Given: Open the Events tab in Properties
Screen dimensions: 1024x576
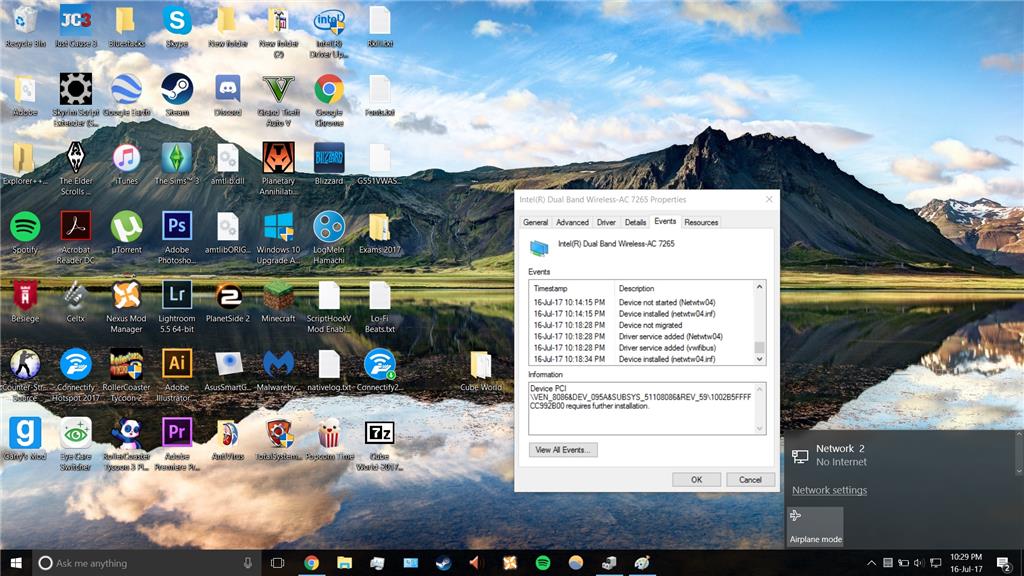Looking at the screenshot, I should click(x=665, y=221).
